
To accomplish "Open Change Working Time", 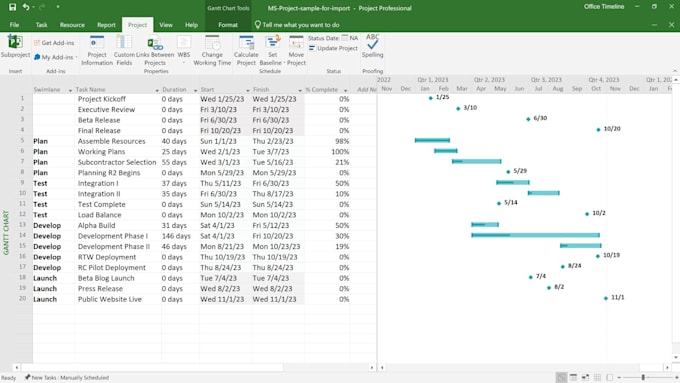I will click(212, 51).
